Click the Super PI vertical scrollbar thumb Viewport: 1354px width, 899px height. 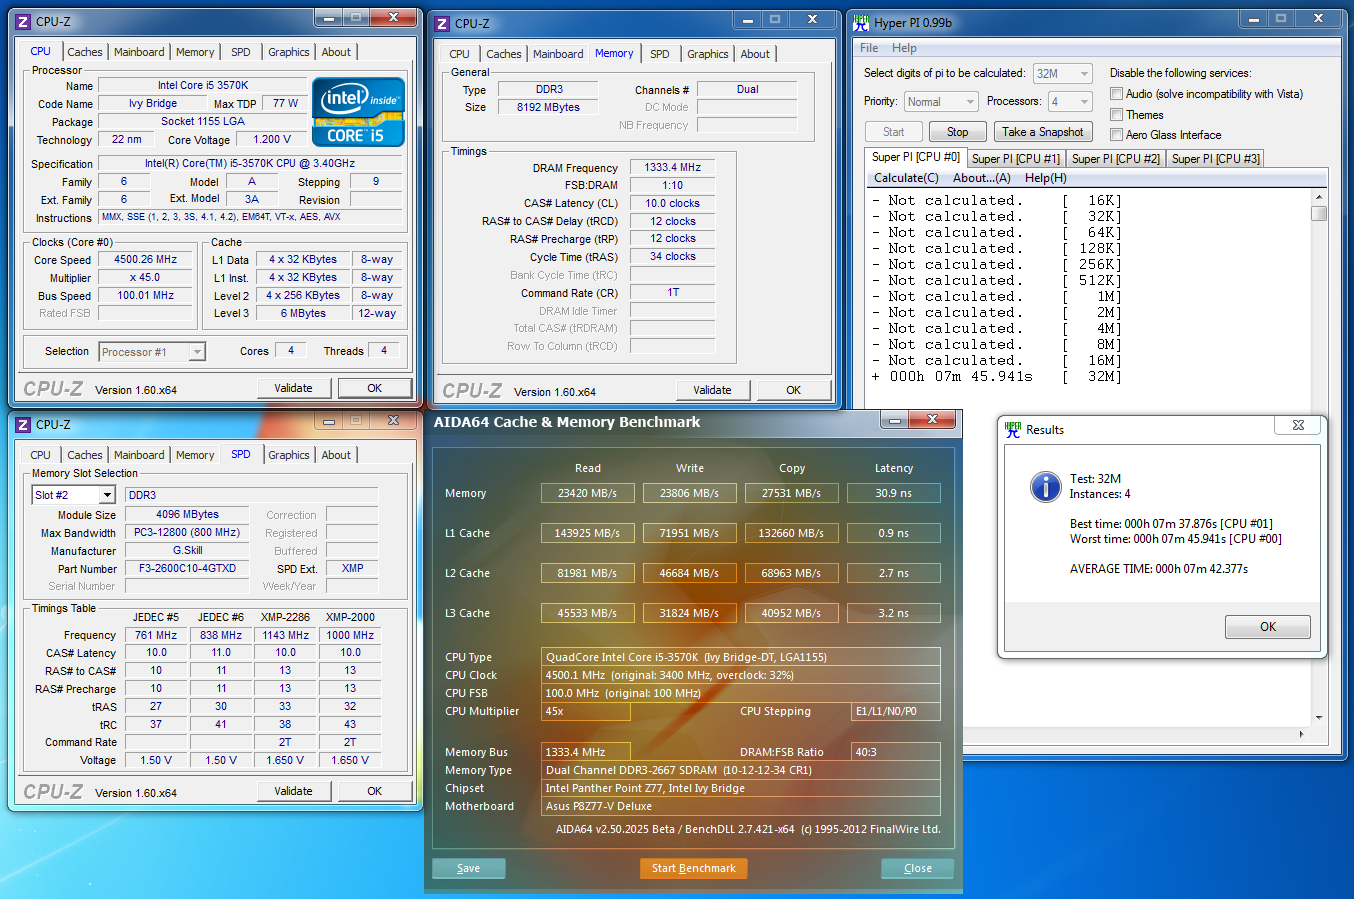coord(1319,213)
